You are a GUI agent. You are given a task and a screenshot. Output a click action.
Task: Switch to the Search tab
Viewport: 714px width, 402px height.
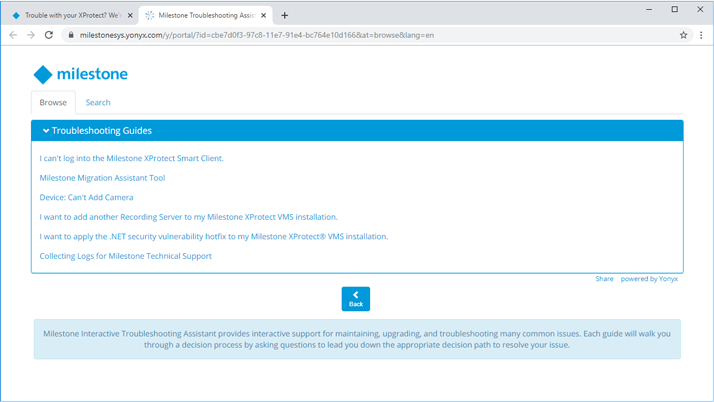pos(98,102)
